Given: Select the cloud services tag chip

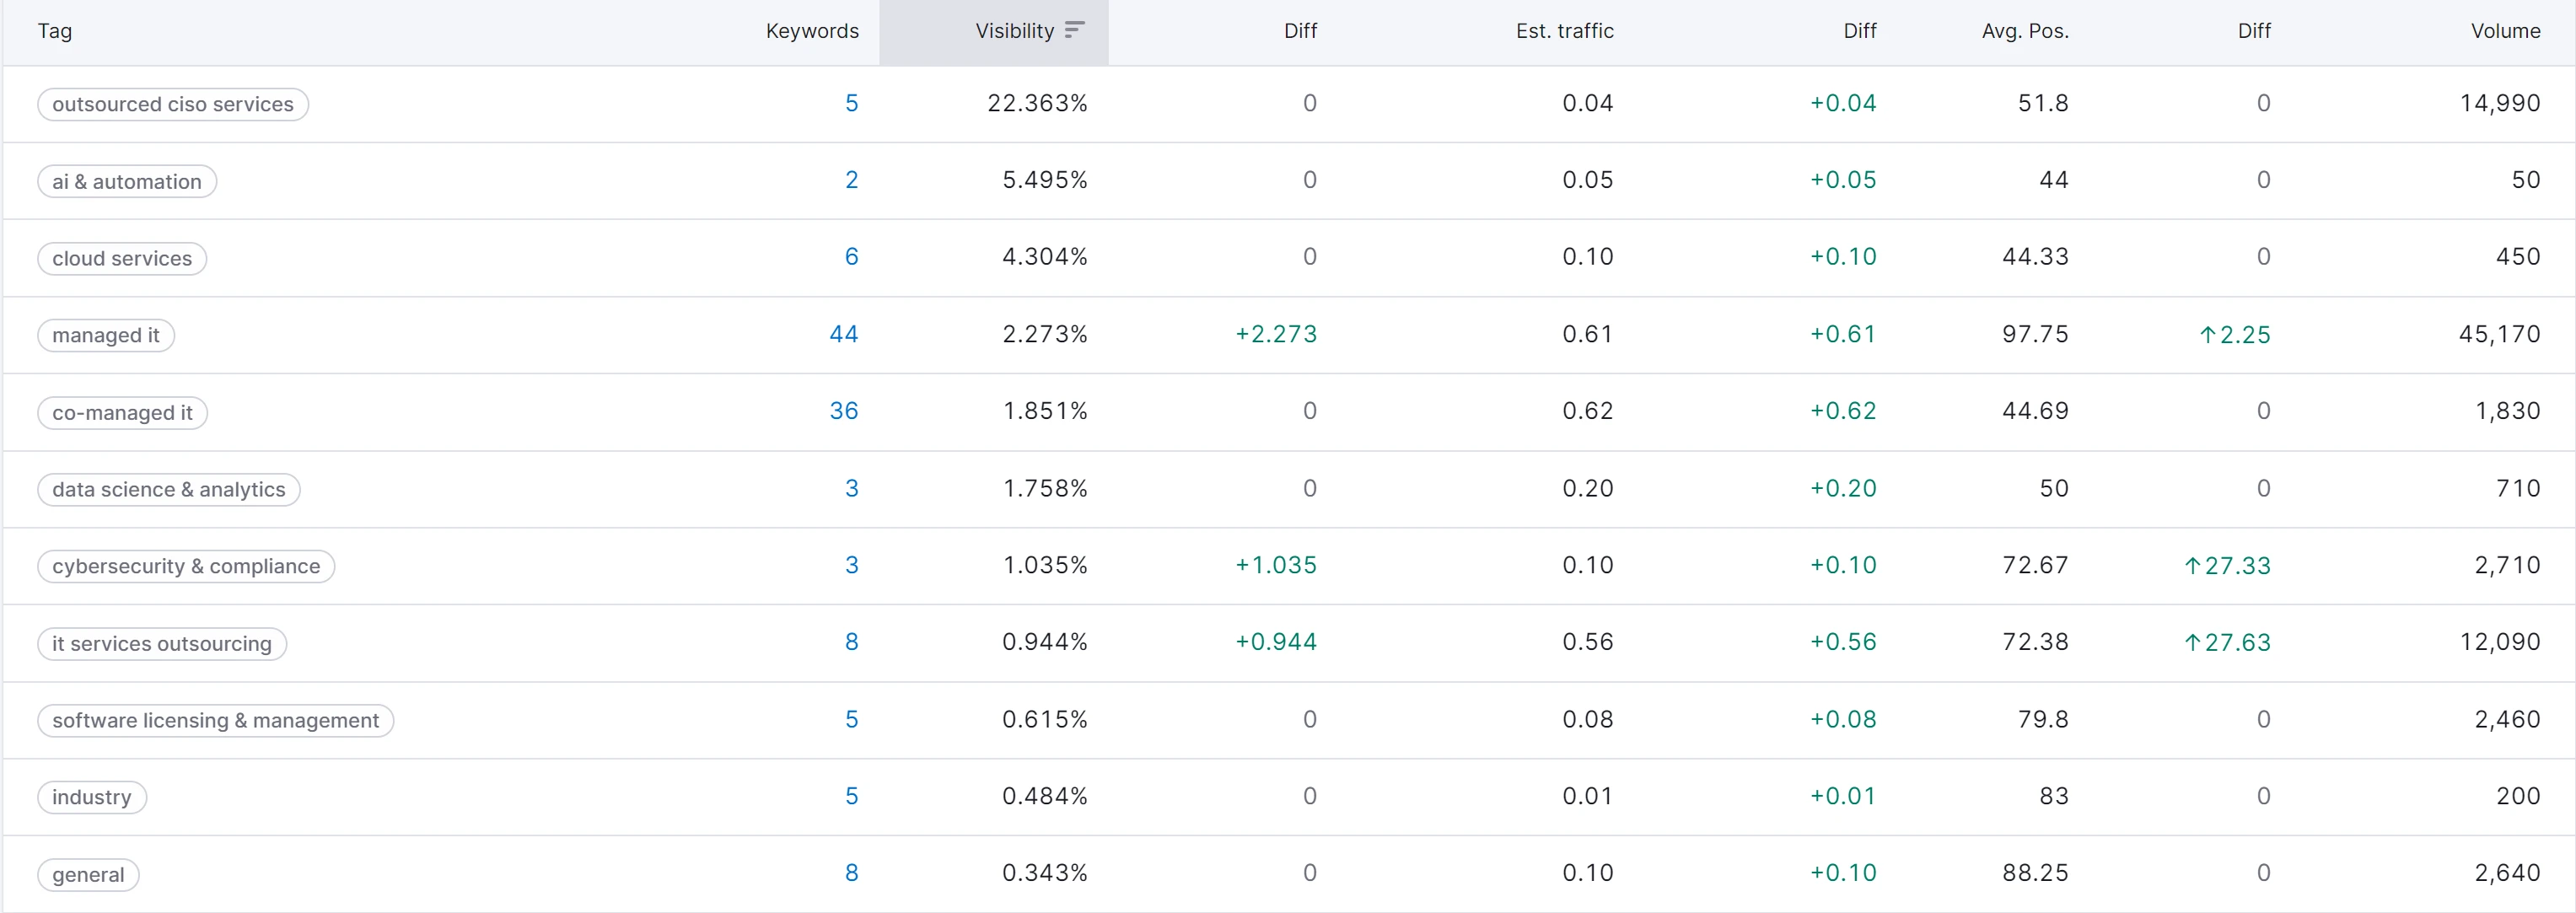Looking at the screenshot, I should (122, 258).
